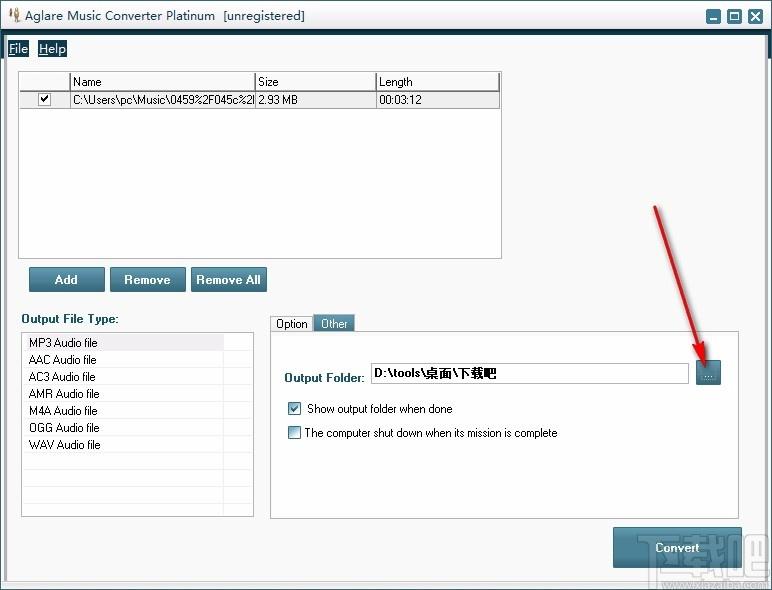The image size is (772, 590).
Task: Open the Help menu
Action: [x=52, y=49]
